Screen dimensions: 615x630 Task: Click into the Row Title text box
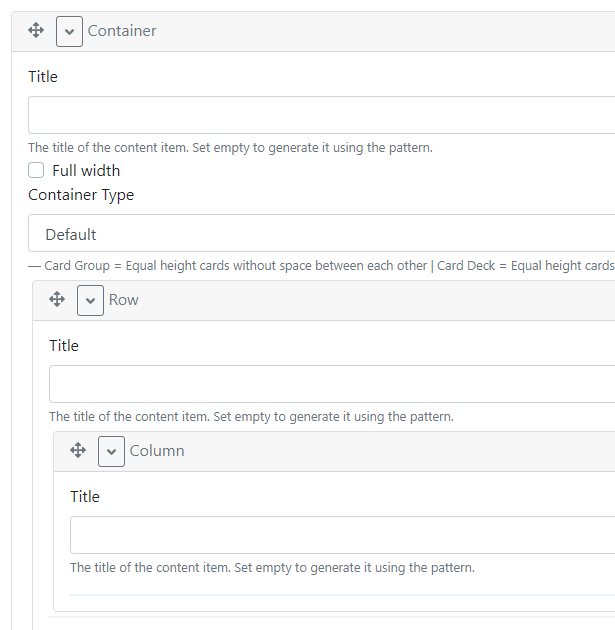pos(331,384)
